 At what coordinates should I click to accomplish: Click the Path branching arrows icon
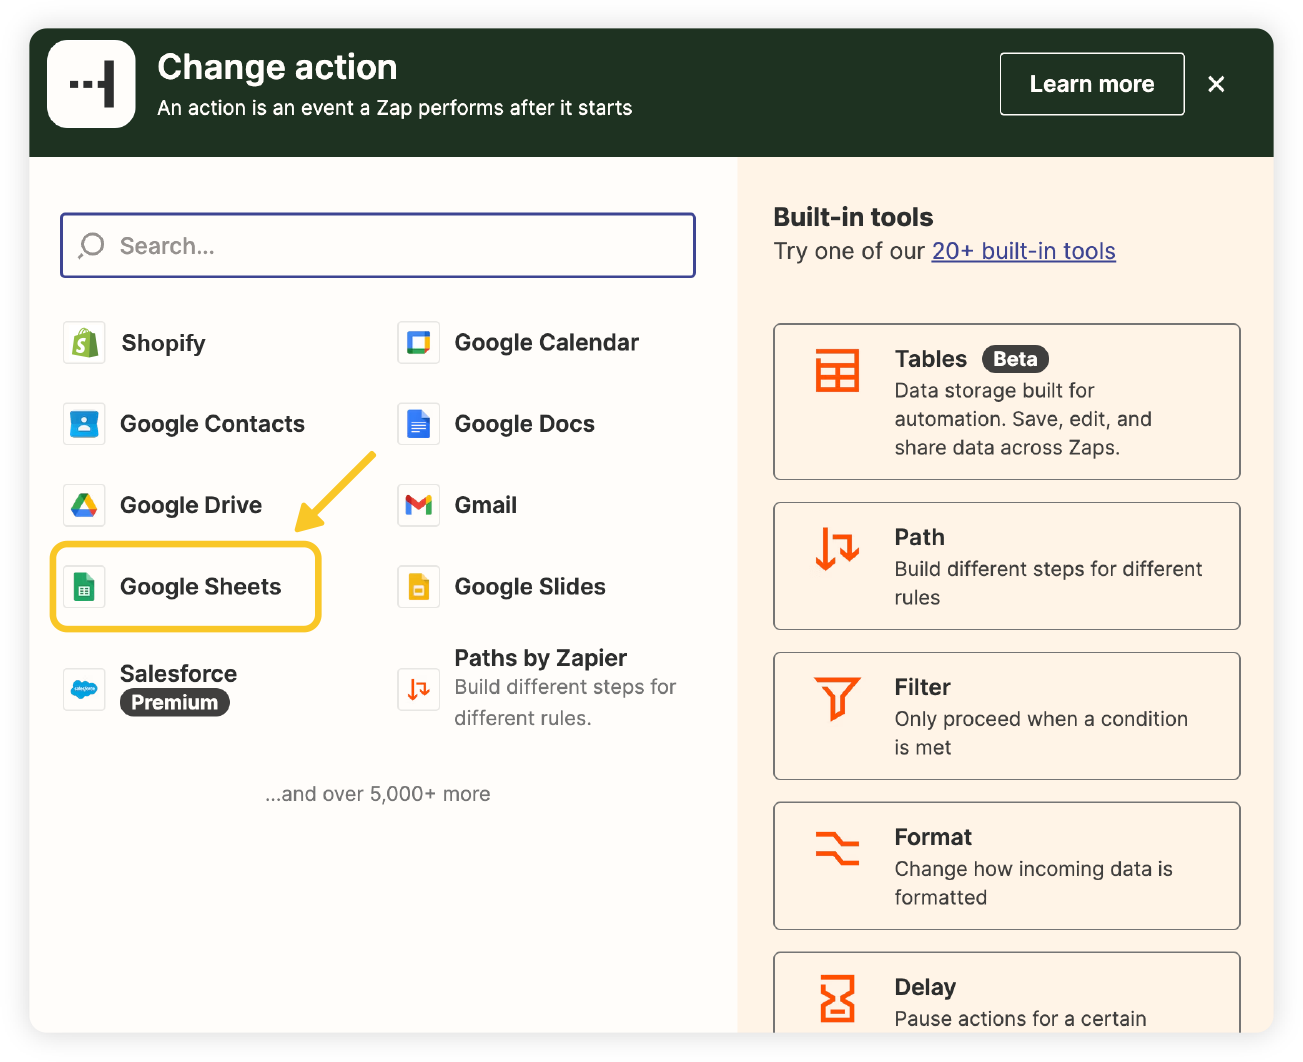pyautogui.click(x=837, y=549)
